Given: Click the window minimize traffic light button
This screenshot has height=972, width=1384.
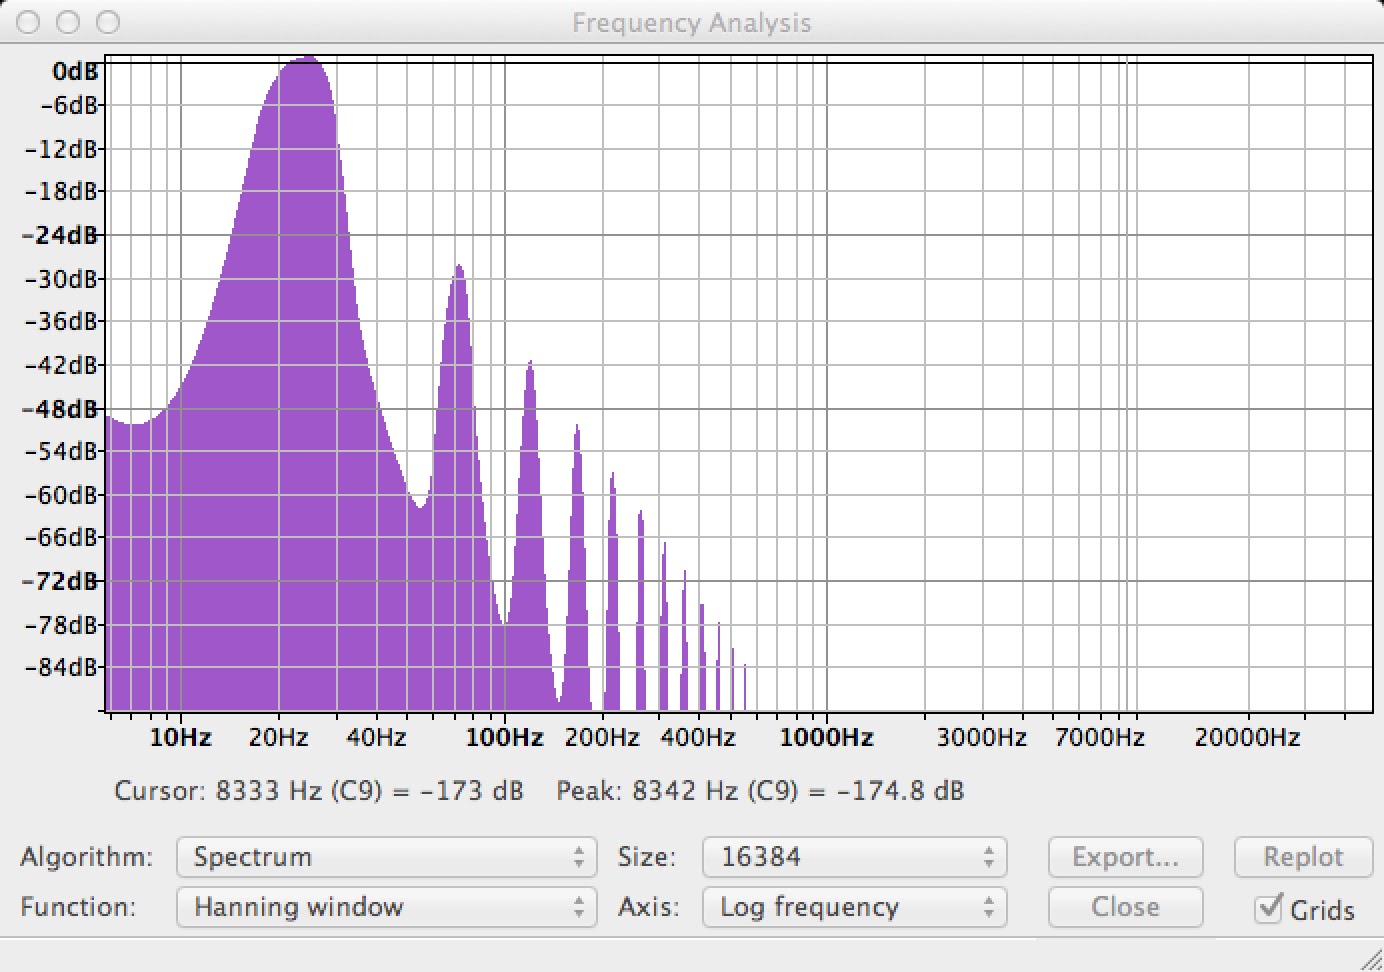Looking at the screenshot, I should click(68, 22).
